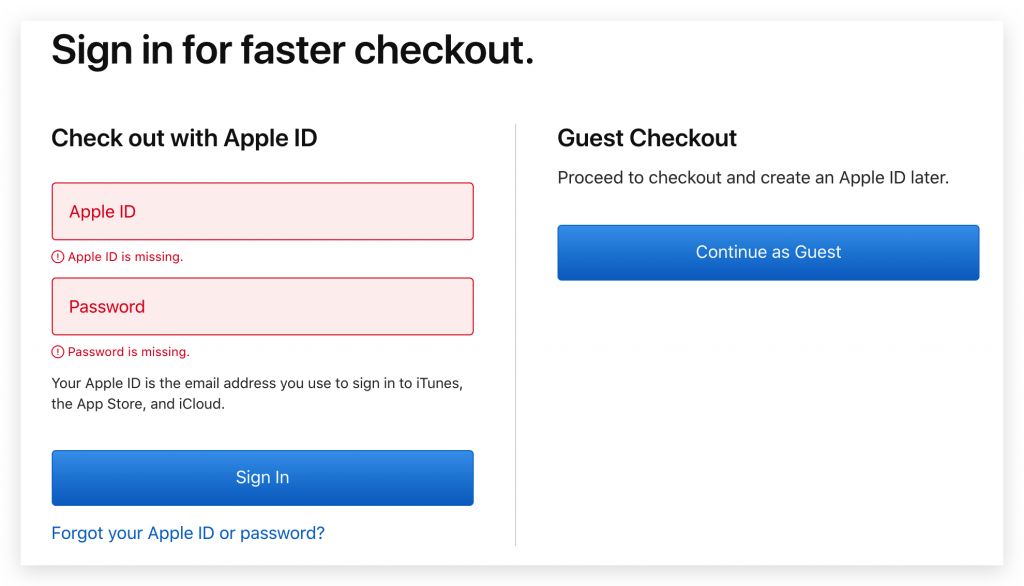Click the App Store words in help text
Image resolution: width=1024 pixels, height=586 pixels.
pos(111,404)
